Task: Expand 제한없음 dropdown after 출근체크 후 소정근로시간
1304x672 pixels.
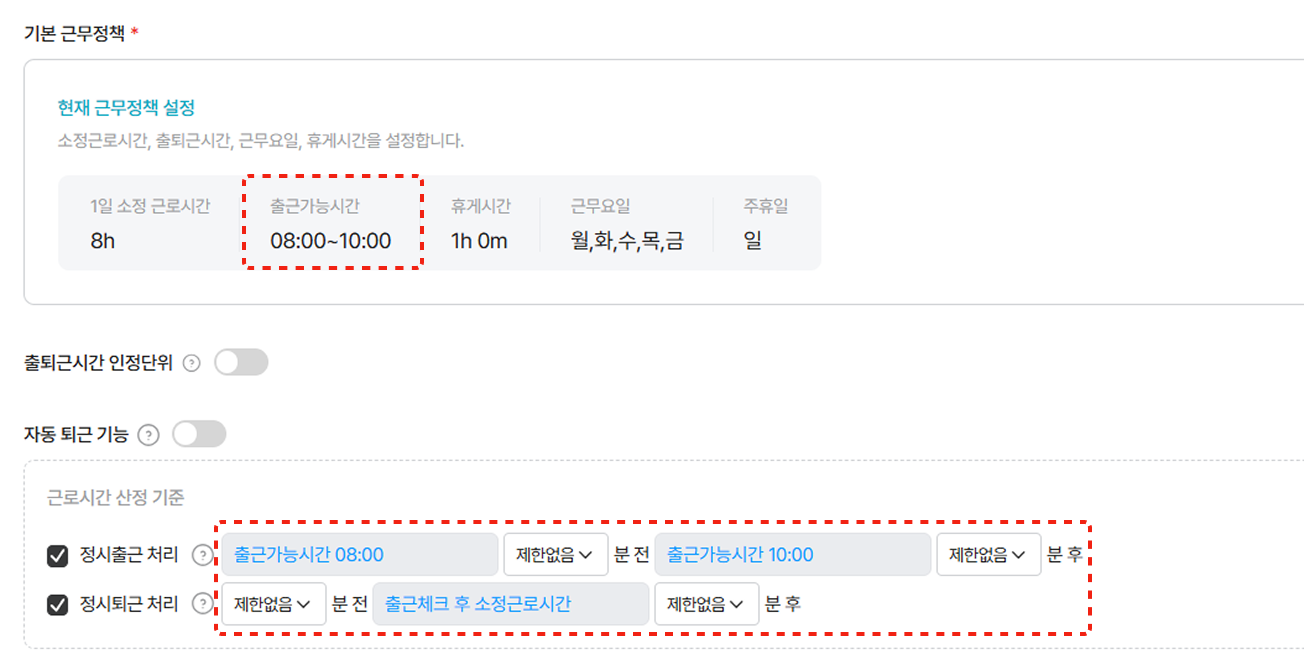Action: 707,604
